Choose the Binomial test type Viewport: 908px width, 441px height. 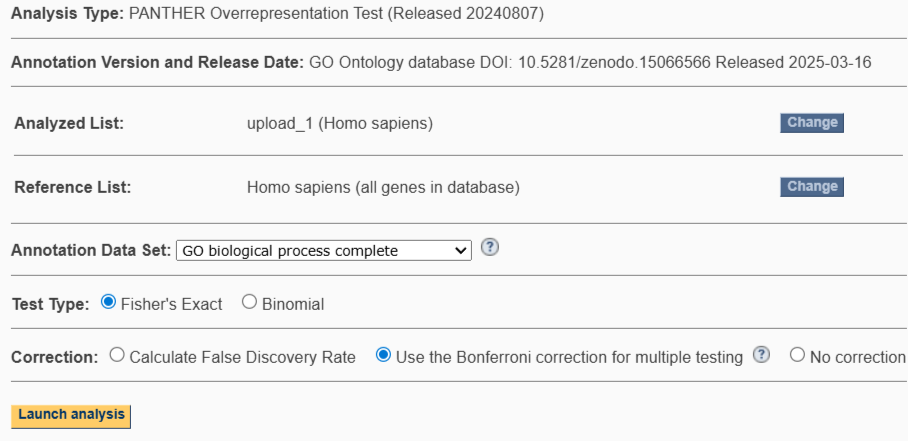(248, 303)
